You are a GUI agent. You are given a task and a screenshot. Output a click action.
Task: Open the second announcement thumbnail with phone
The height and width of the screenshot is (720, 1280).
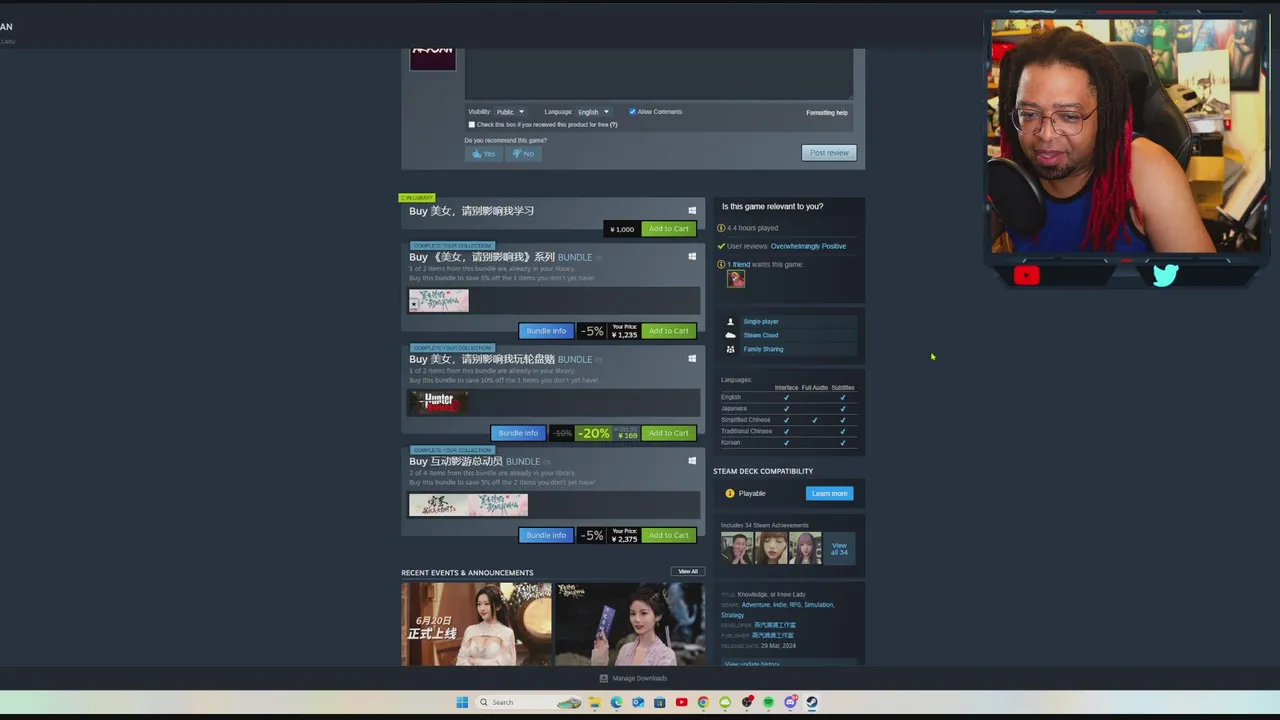(x=630, y=625)
